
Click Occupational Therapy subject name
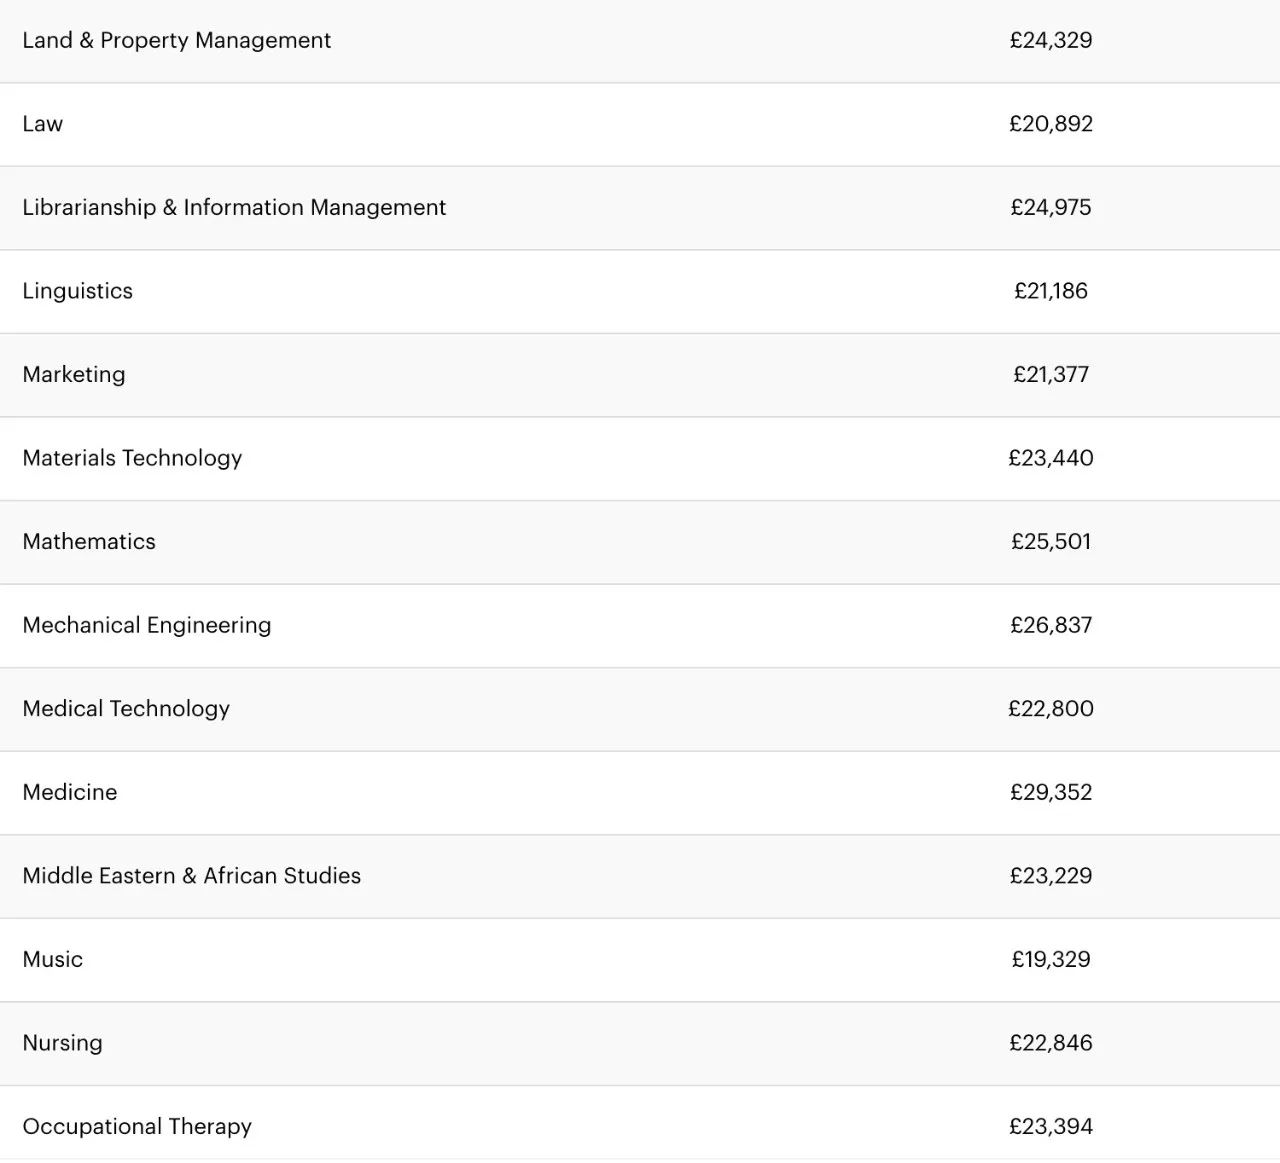point(137,1126)
